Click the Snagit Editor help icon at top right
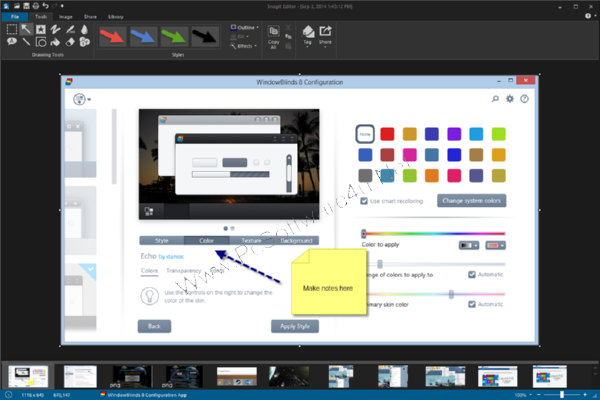The image size is (600, 400). pyautogui.click(x=588, y=16)
